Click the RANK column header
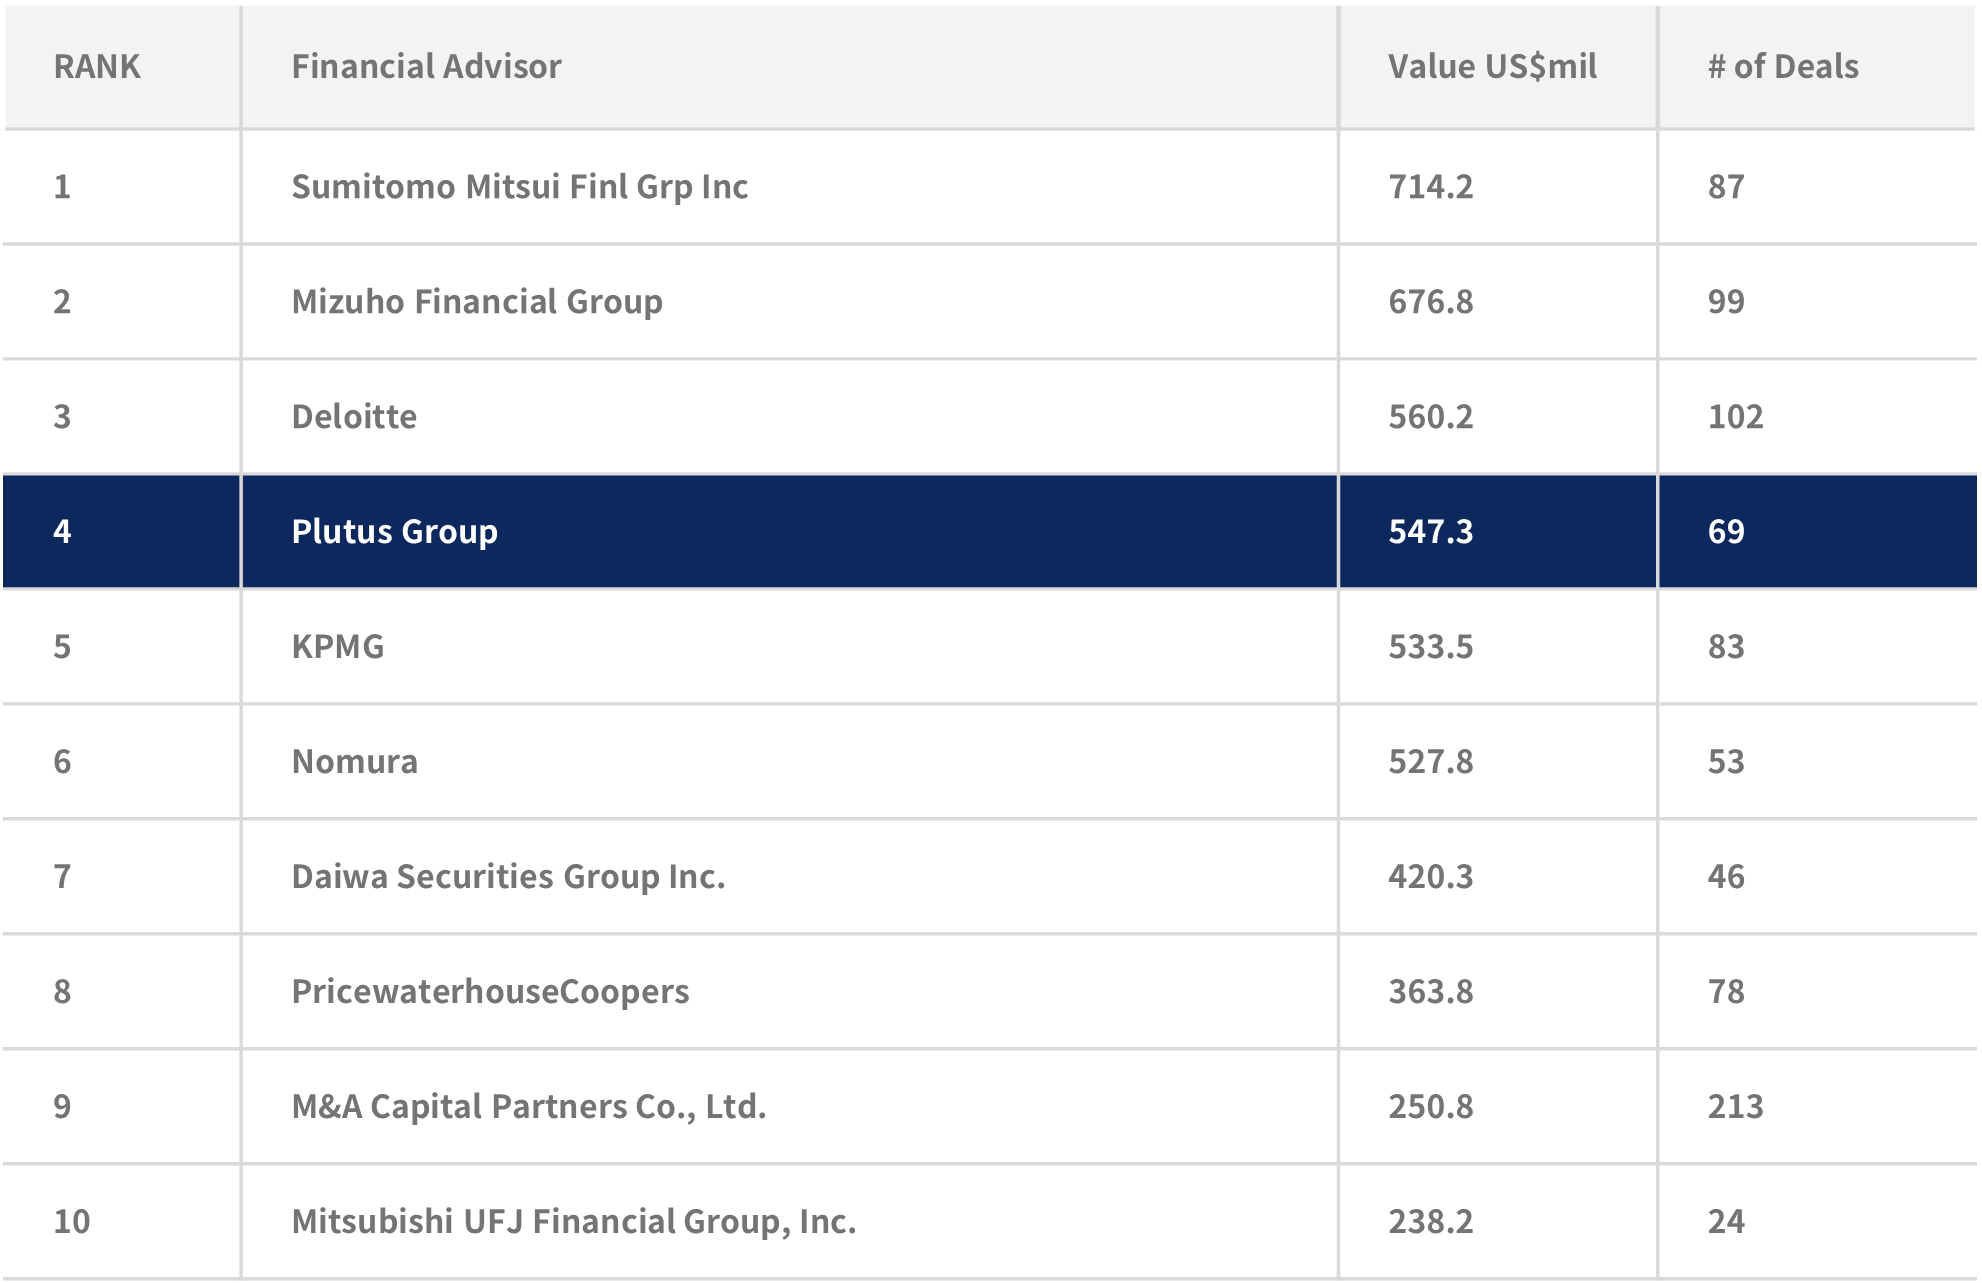1982x1283 pixels. point(97,67)
